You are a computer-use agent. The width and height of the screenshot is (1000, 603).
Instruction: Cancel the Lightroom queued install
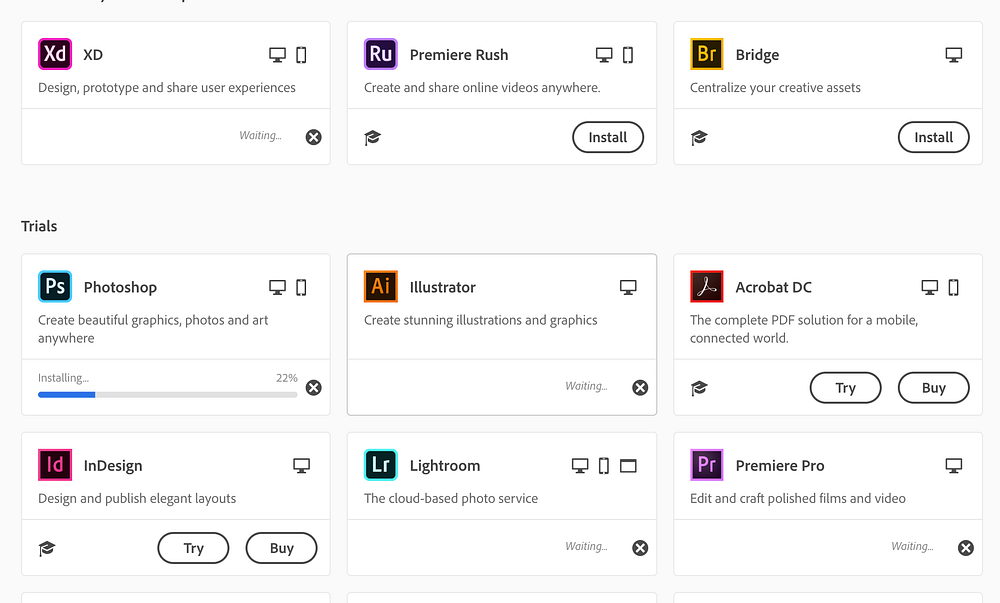(x=640, y=548)
